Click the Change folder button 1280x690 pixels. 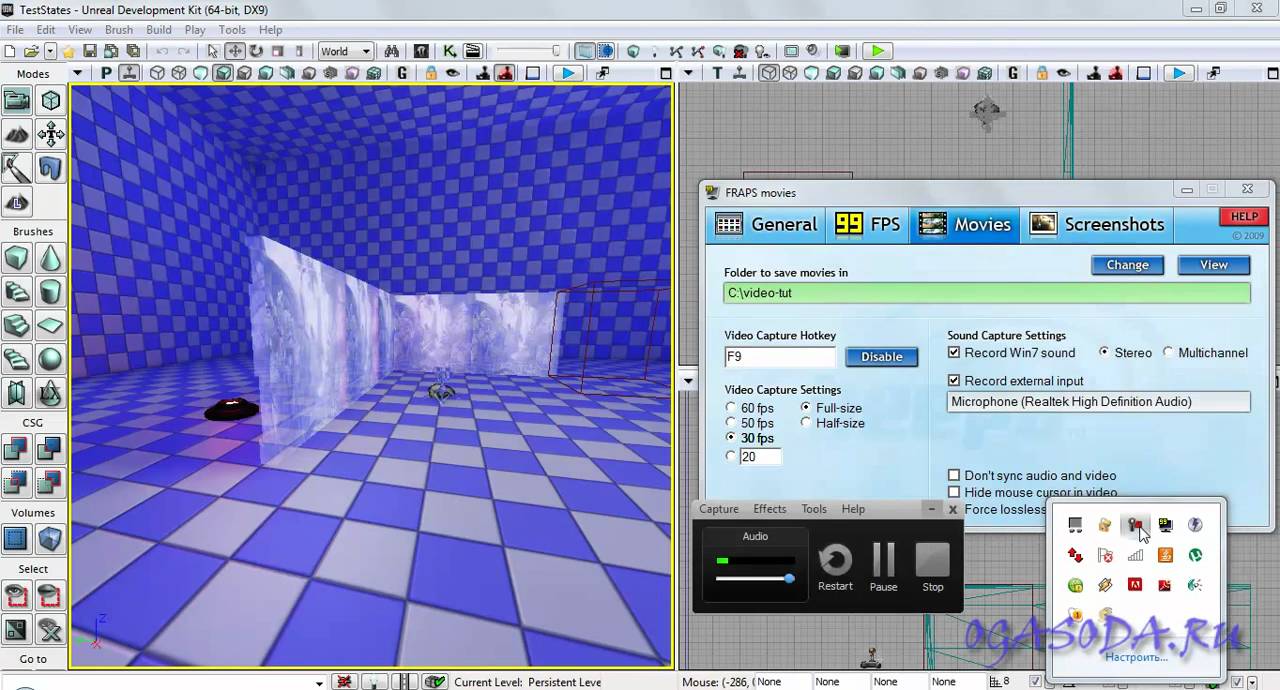pyautogui.click(x=1127, y=265)
